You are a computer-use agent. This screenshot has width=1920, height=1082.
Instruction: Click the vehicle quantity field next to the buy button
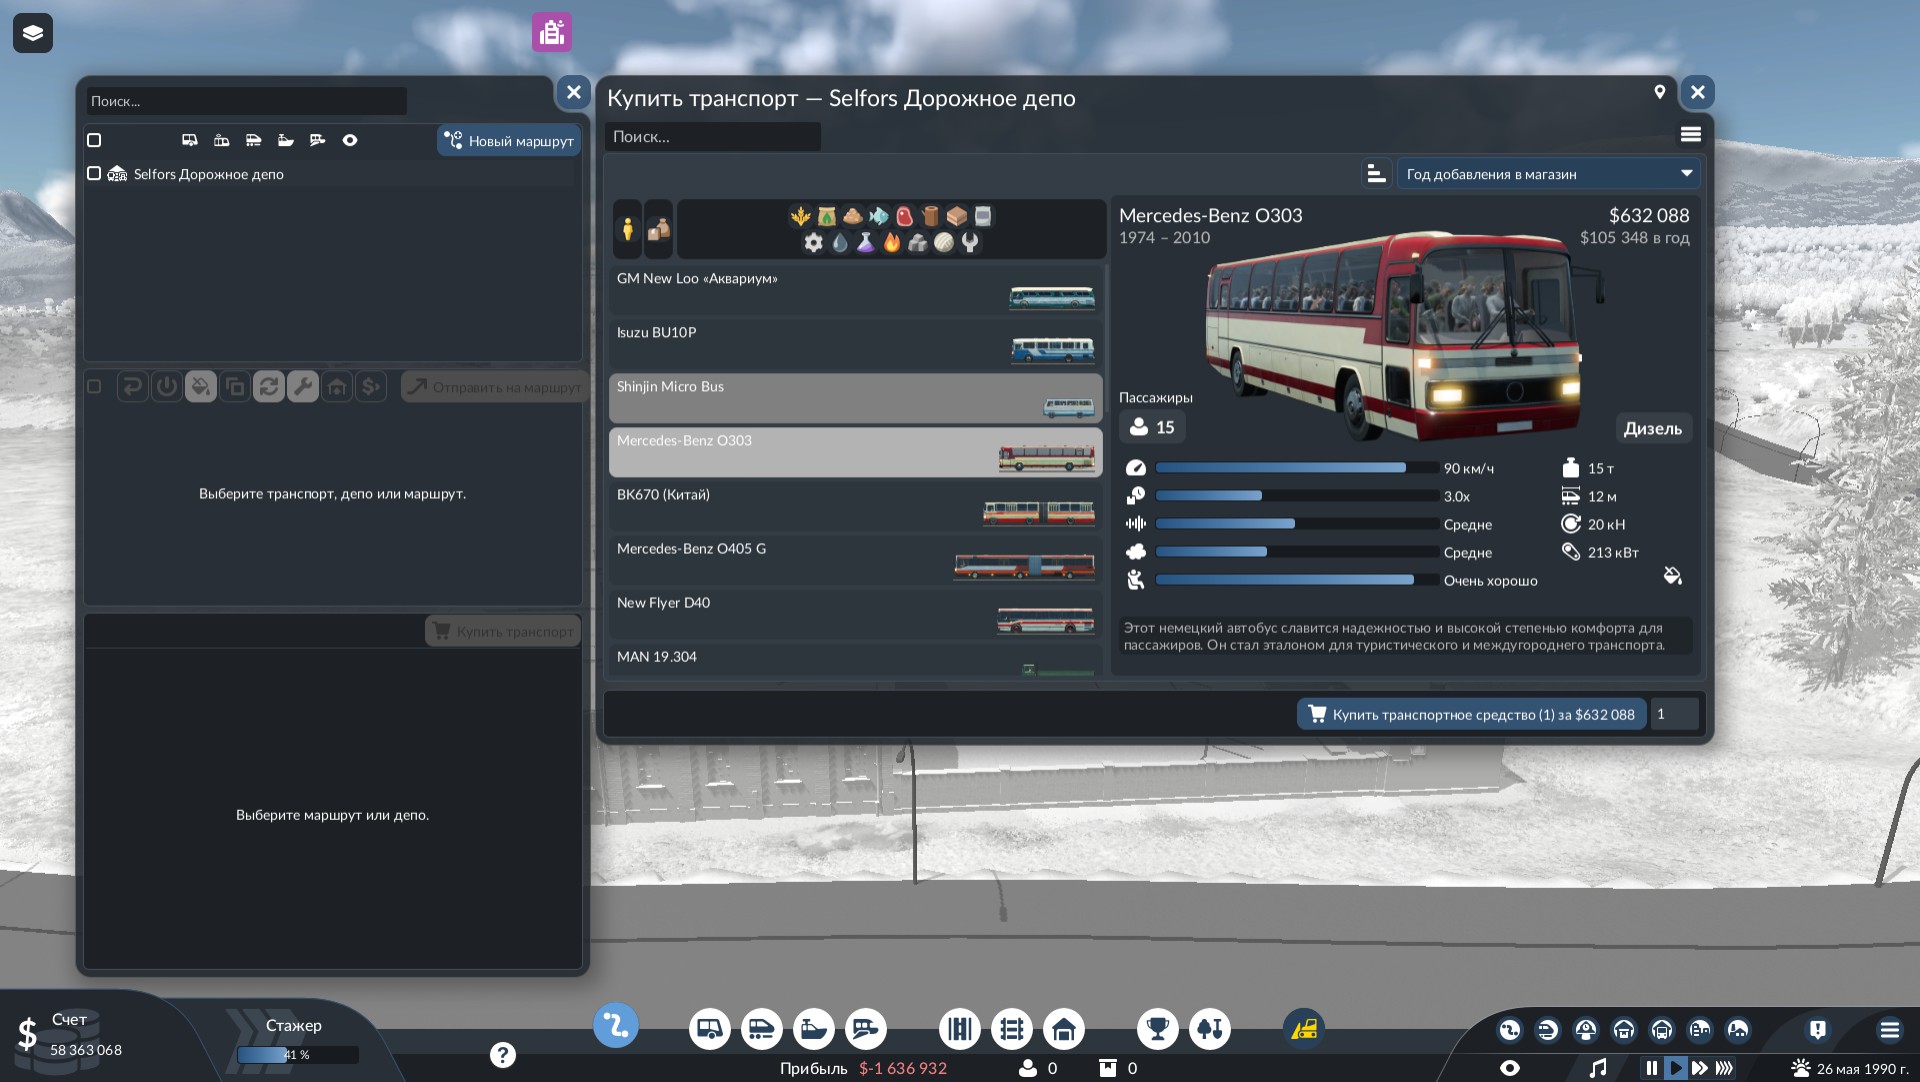point(1674,714)
